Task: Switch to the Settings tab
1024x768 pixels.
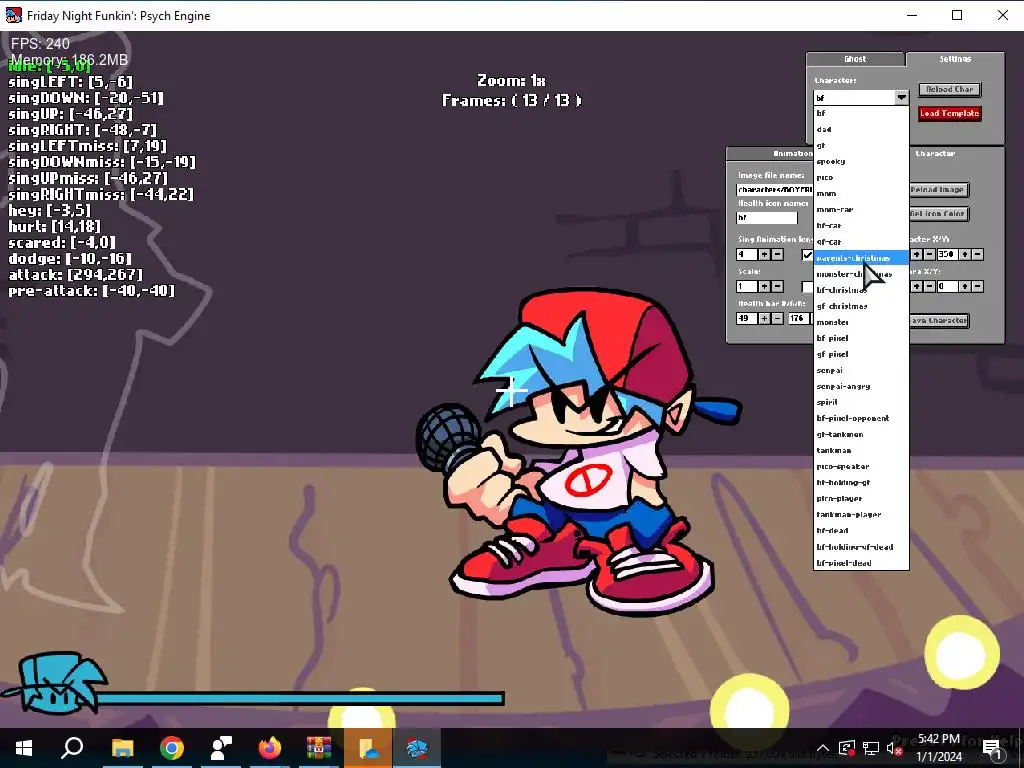Action: (955, 59)
